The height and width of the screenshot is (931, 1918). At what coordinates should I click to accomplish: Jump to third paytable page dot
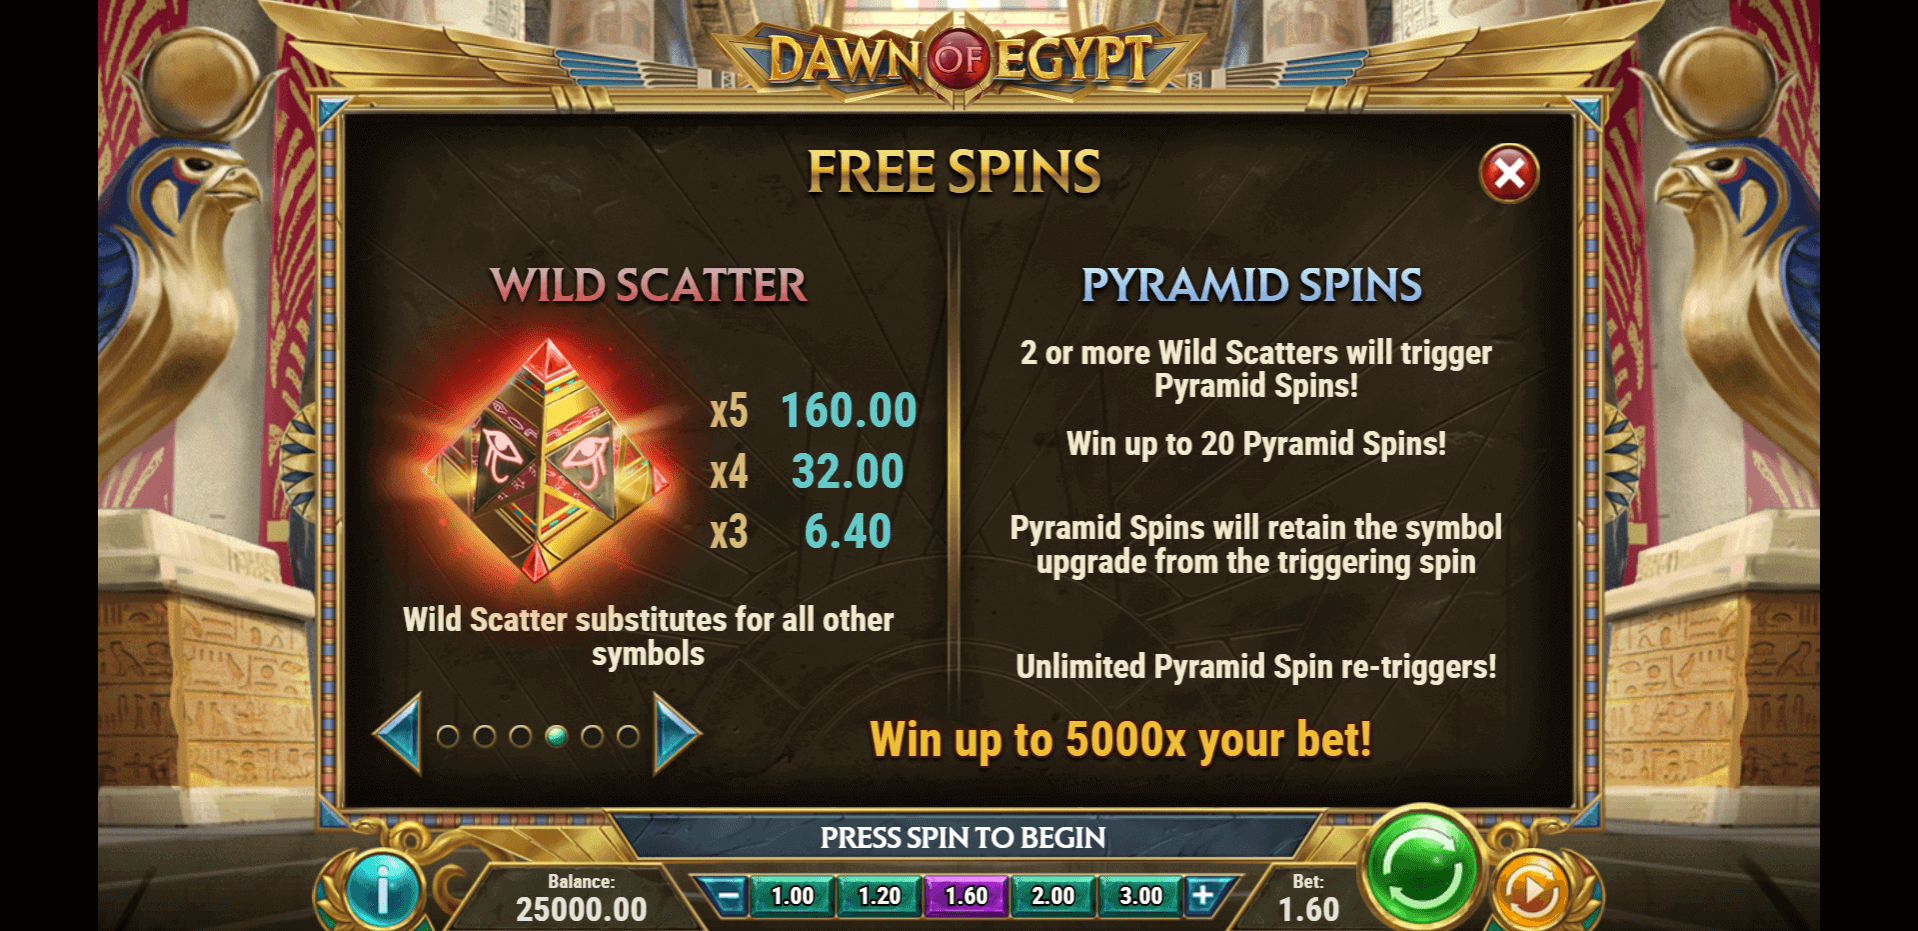[x=520, y=737]
